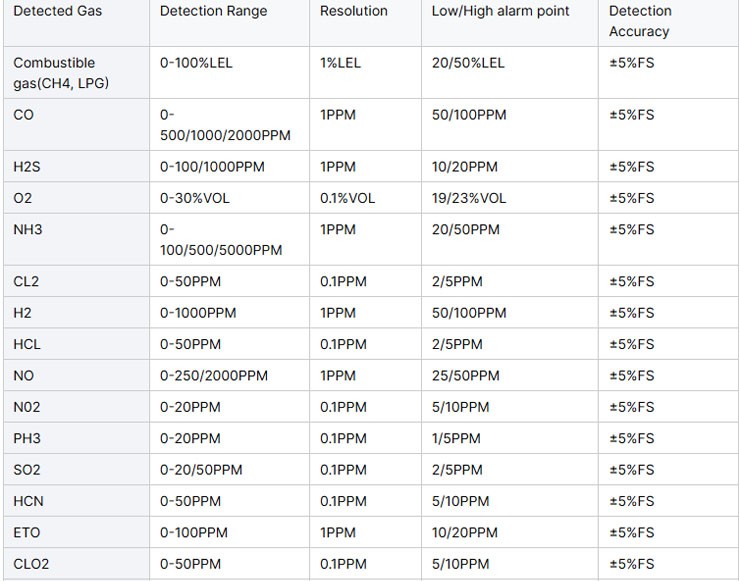Viewport: 739px width, 581px height.
Task: Click the Detected Gas column header
Action: [57, 11]
